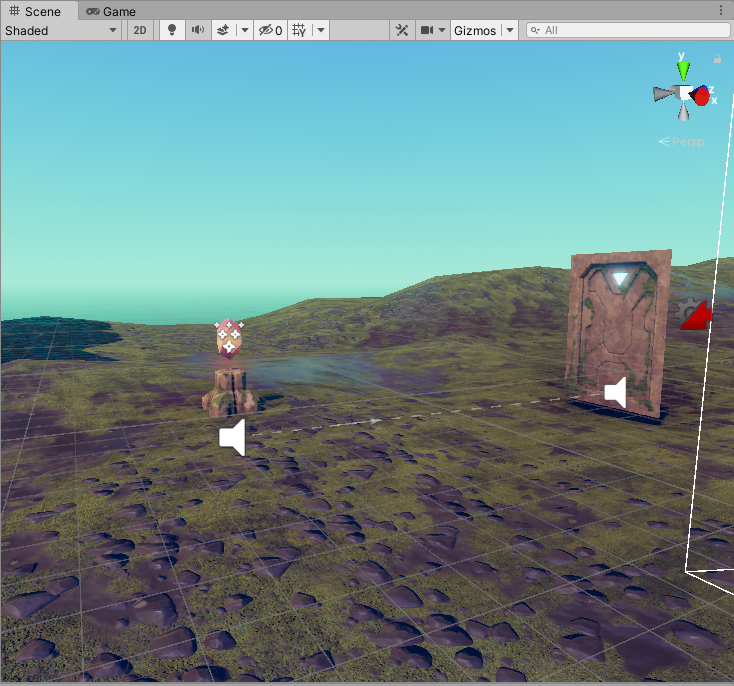Select the audio source gizmo on door
The height and width of the screenshot is (686, 734).
pyautogui.click(x=616, y=392)
